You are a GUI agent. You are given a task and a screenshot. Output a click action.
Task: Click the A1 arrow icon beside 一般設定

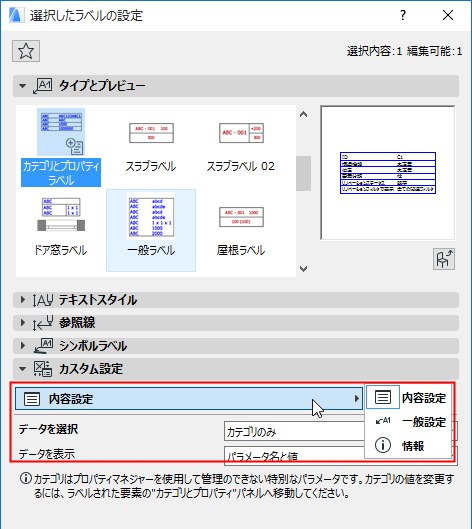383,421
